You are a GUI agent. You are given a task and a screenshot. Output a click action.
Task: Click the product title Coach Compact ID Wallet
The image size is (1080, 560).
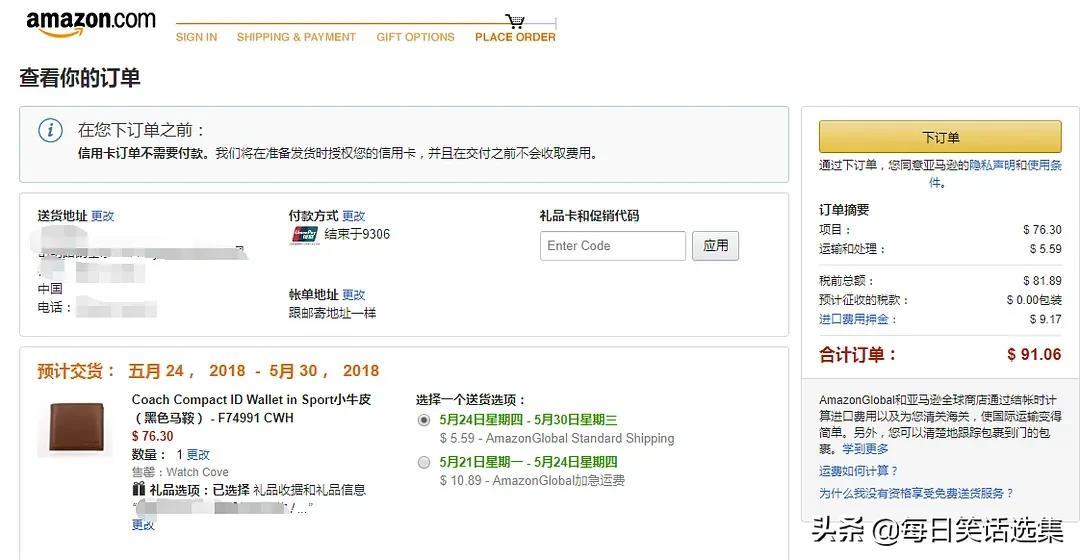point(251,408)
